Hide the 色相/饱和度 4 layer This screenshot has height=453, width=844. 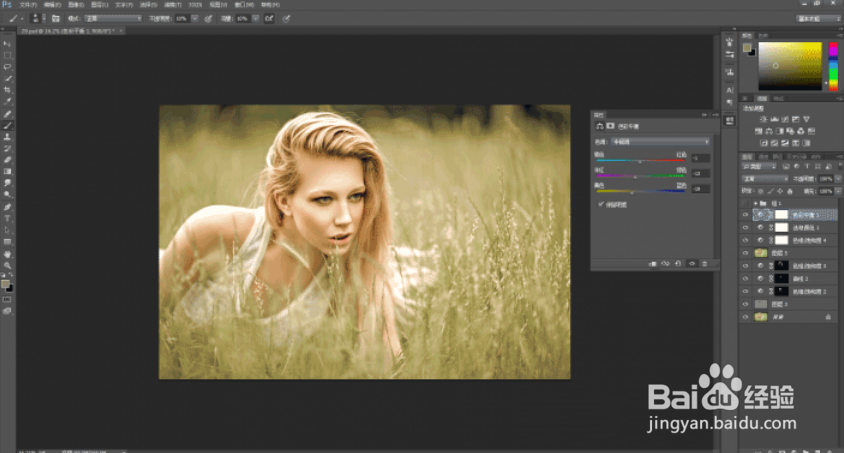pyautogui.click(x=745, y=240)
